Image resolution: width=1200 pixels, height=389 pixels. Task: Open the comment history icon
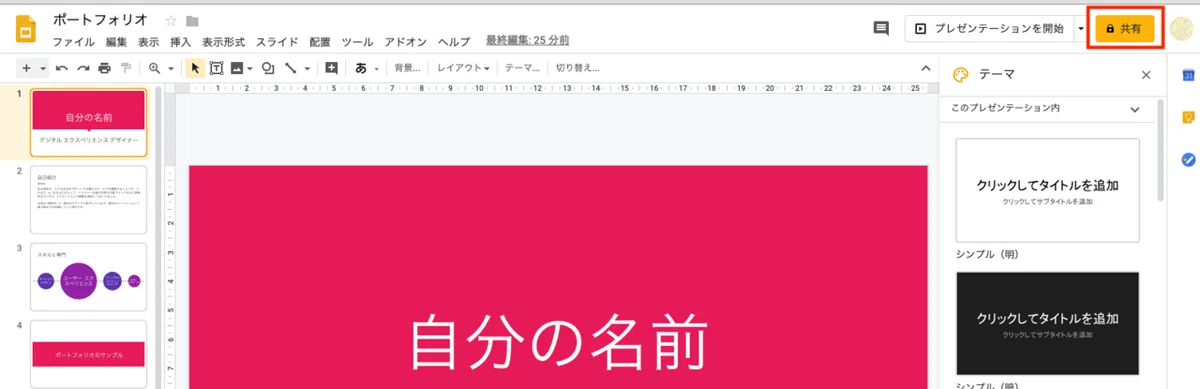tap(881, 29)
